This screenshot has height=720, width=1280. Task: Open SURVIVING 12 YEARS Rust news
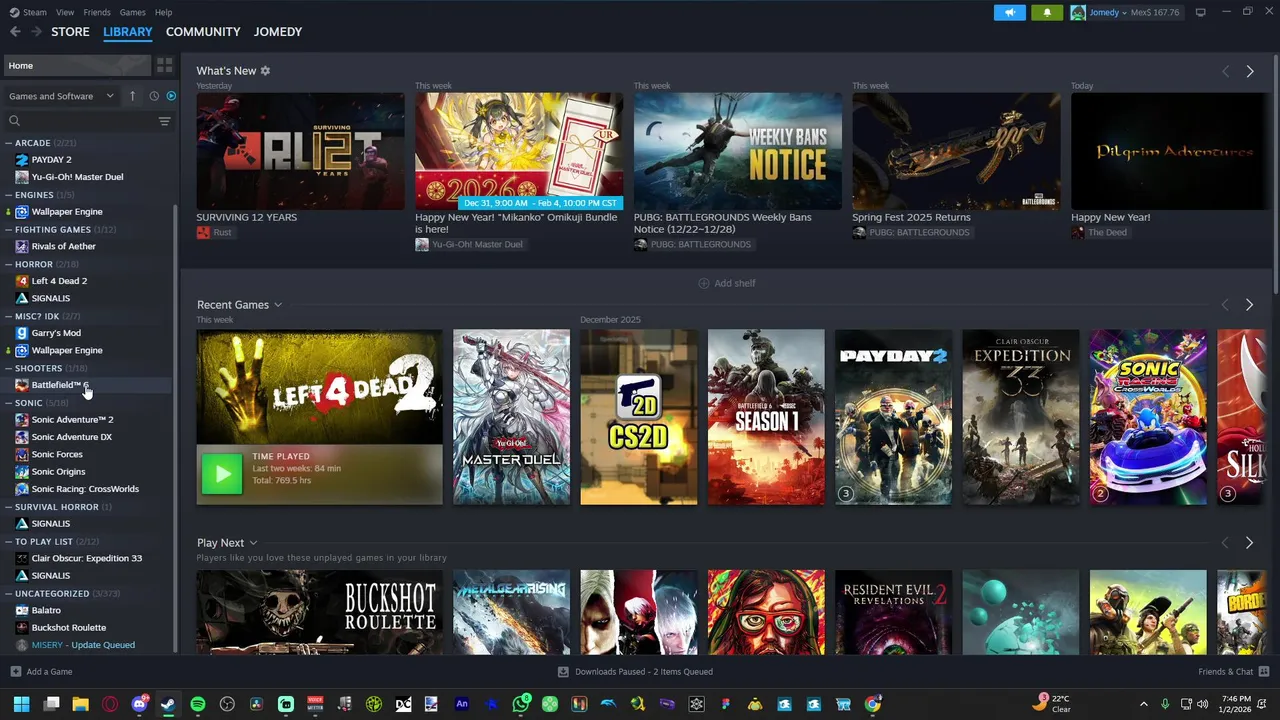tap(300, 151)
